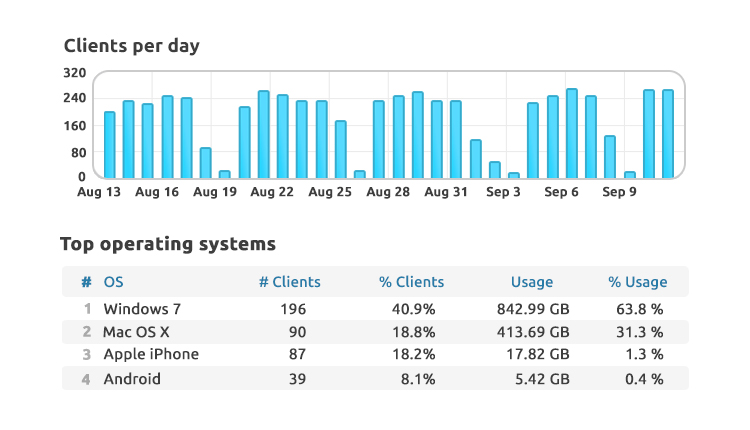Image resolution: width=750 pixels, height=430 pixels.
Task: Click the Clients per day heading
Action: coord(131,46)
